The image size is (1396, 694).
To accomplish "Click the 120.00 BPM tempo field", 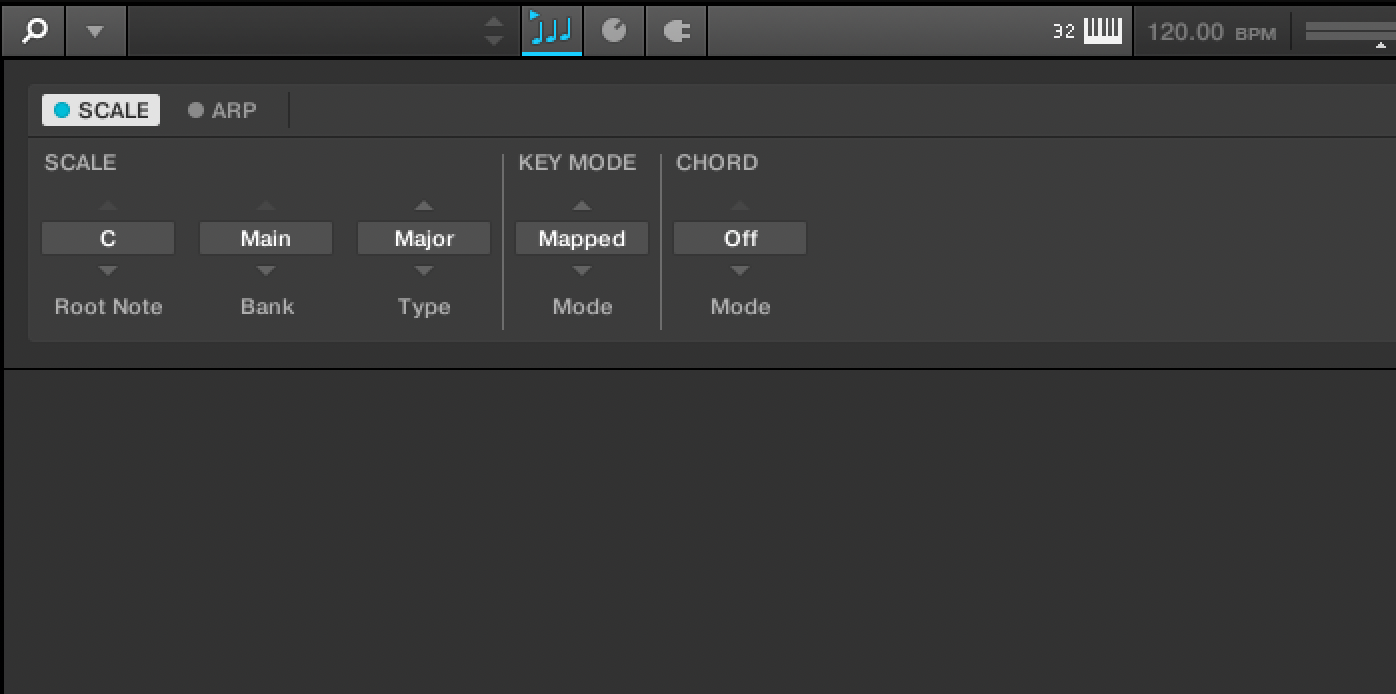I will tap(1211, 32).
